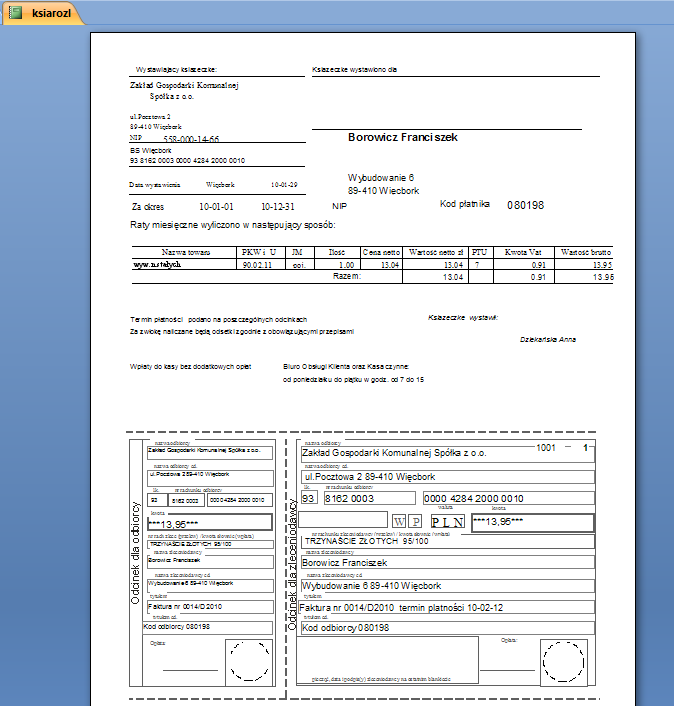Click 'od poniedziałku do piątku' hours line
Image resolution: width=674 pixels, height=706 pixels.
click(353, 380)
